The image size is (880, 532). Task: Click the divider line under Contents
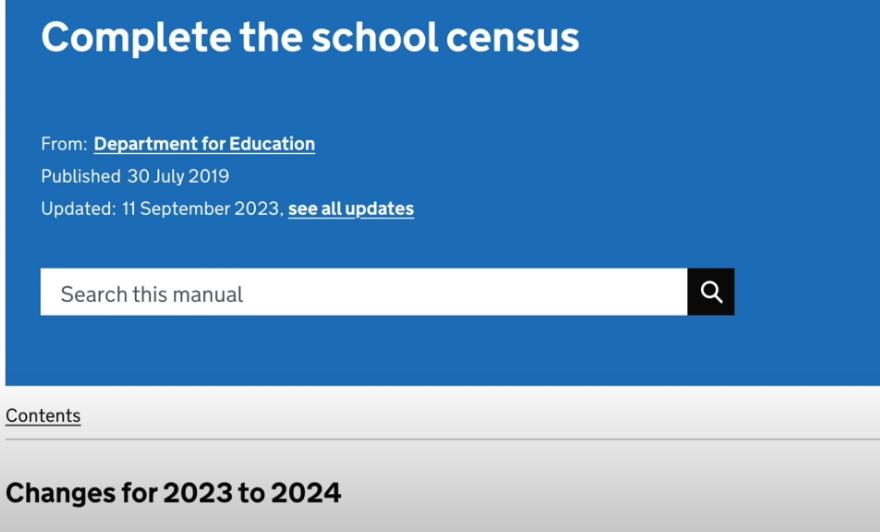tap(443, 439)
